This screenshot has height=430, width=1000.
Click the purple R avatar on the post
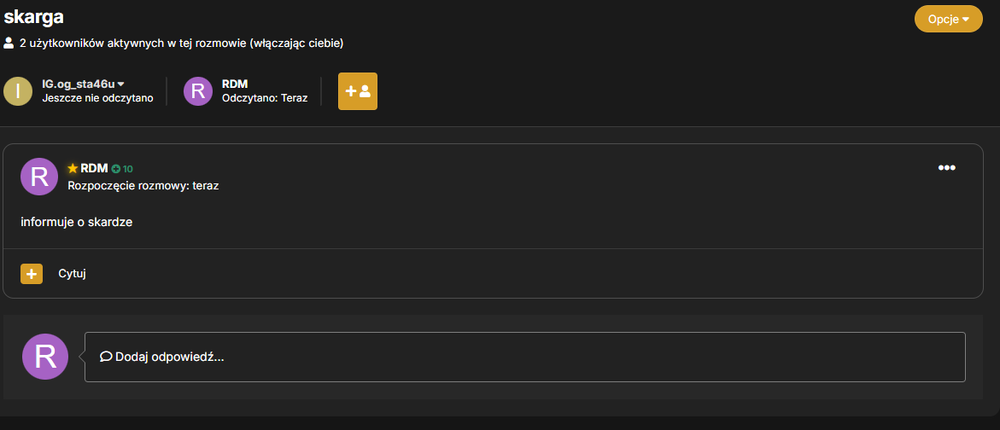[39, 177]
